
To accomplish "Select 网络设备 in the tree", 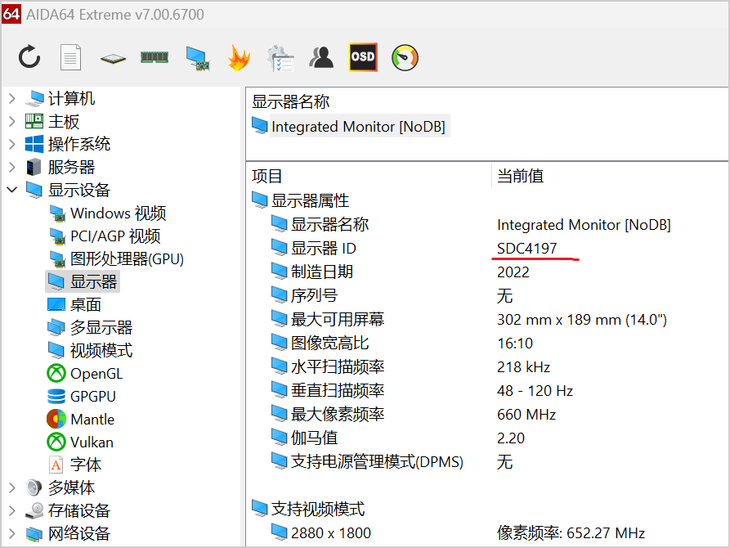I will [79, 534].
